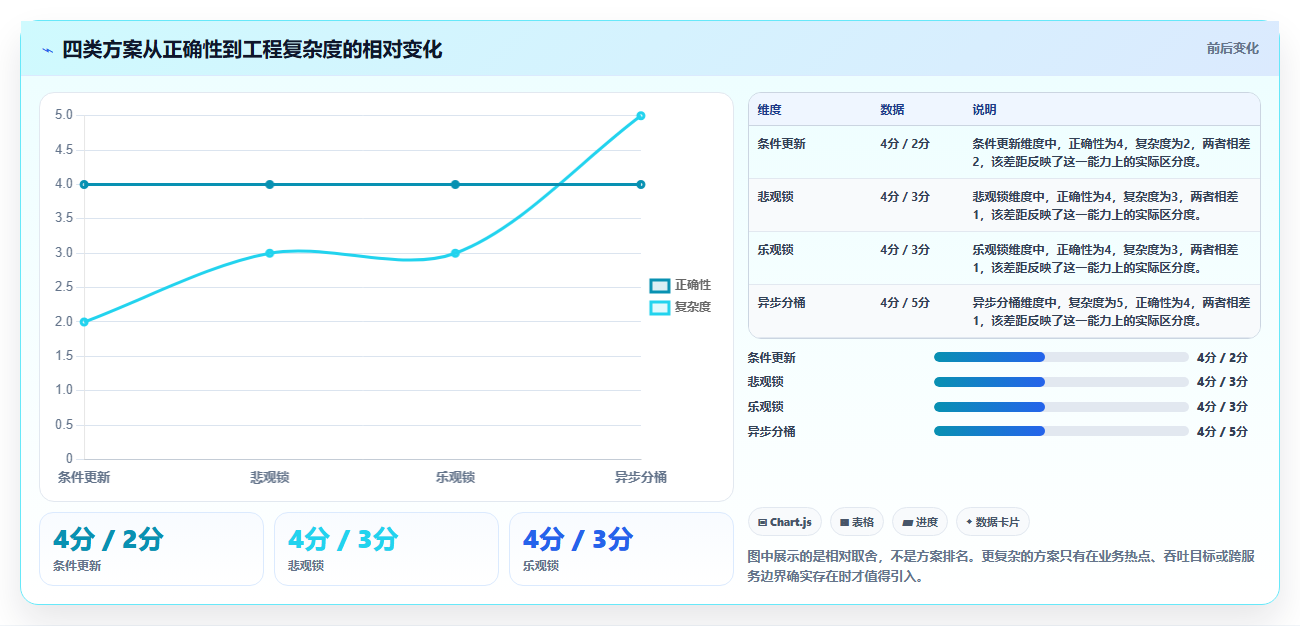Open the 4分 / 3分 乐观锁 stat card
This screenshot has height=626, width=1300.
click(x=621, y=549)
